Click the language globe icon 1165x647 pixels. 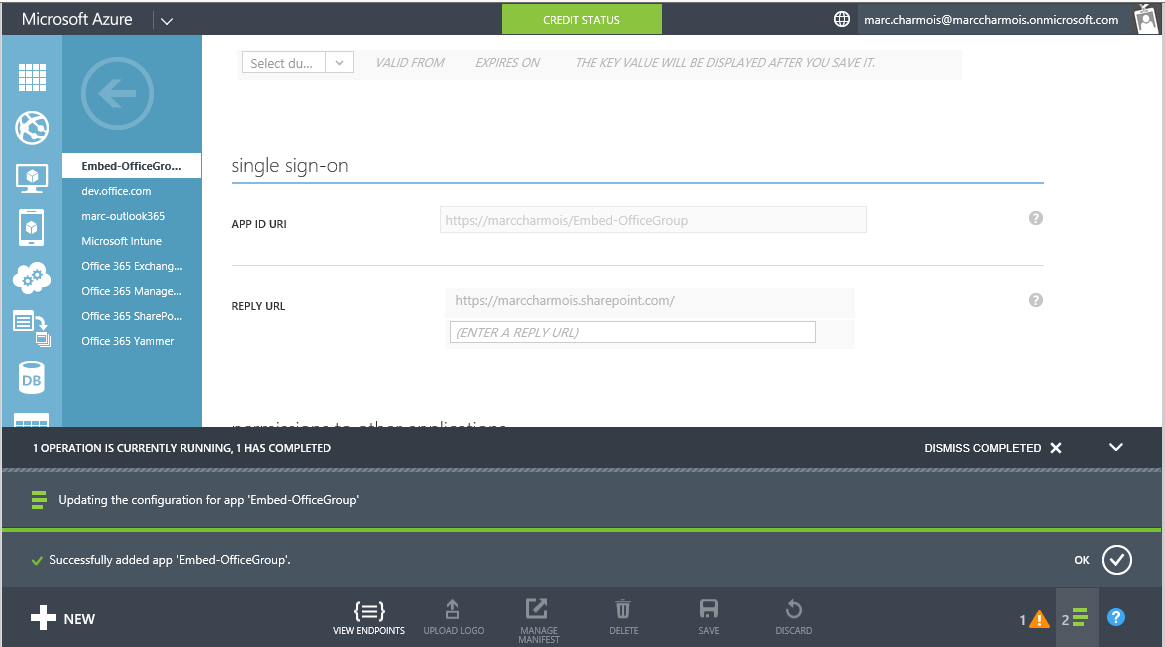coord(842,19)
